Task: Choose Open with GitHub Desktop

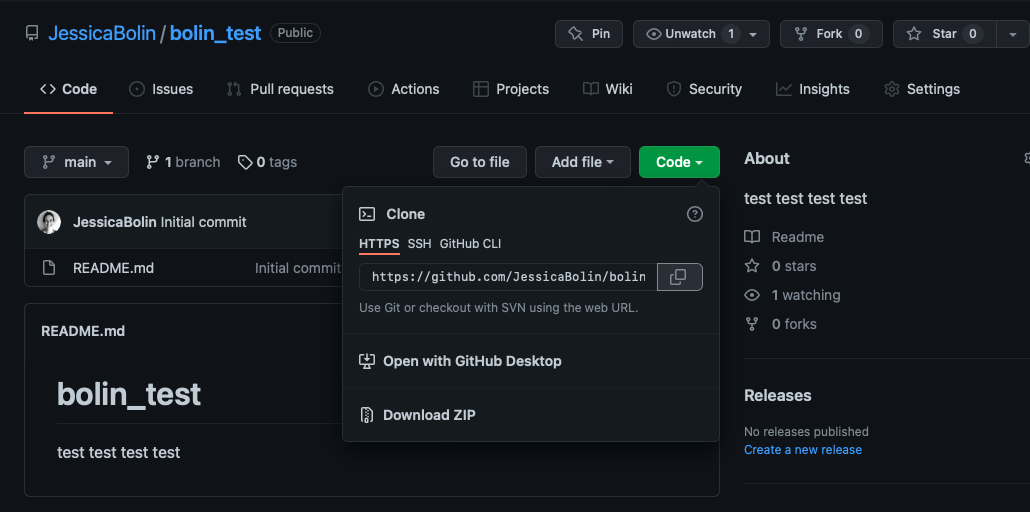Action: [x=472, y=361]
